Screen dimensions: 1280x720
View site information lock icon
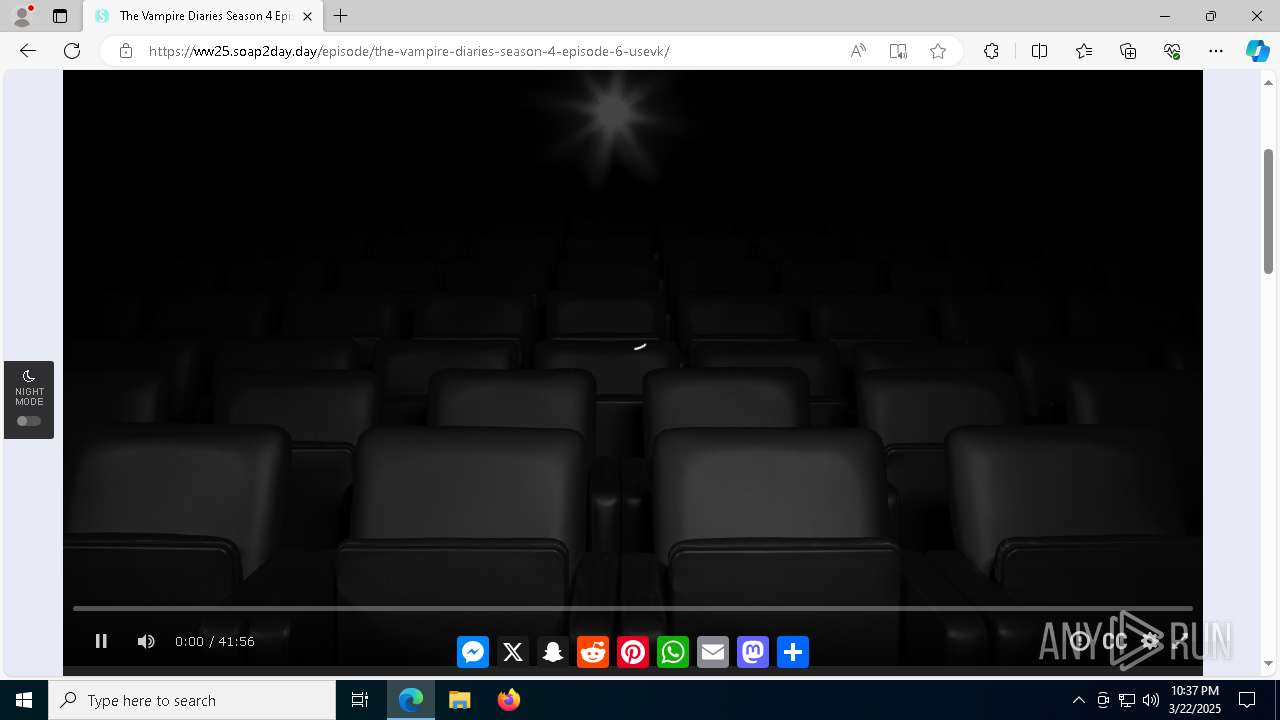126,51
